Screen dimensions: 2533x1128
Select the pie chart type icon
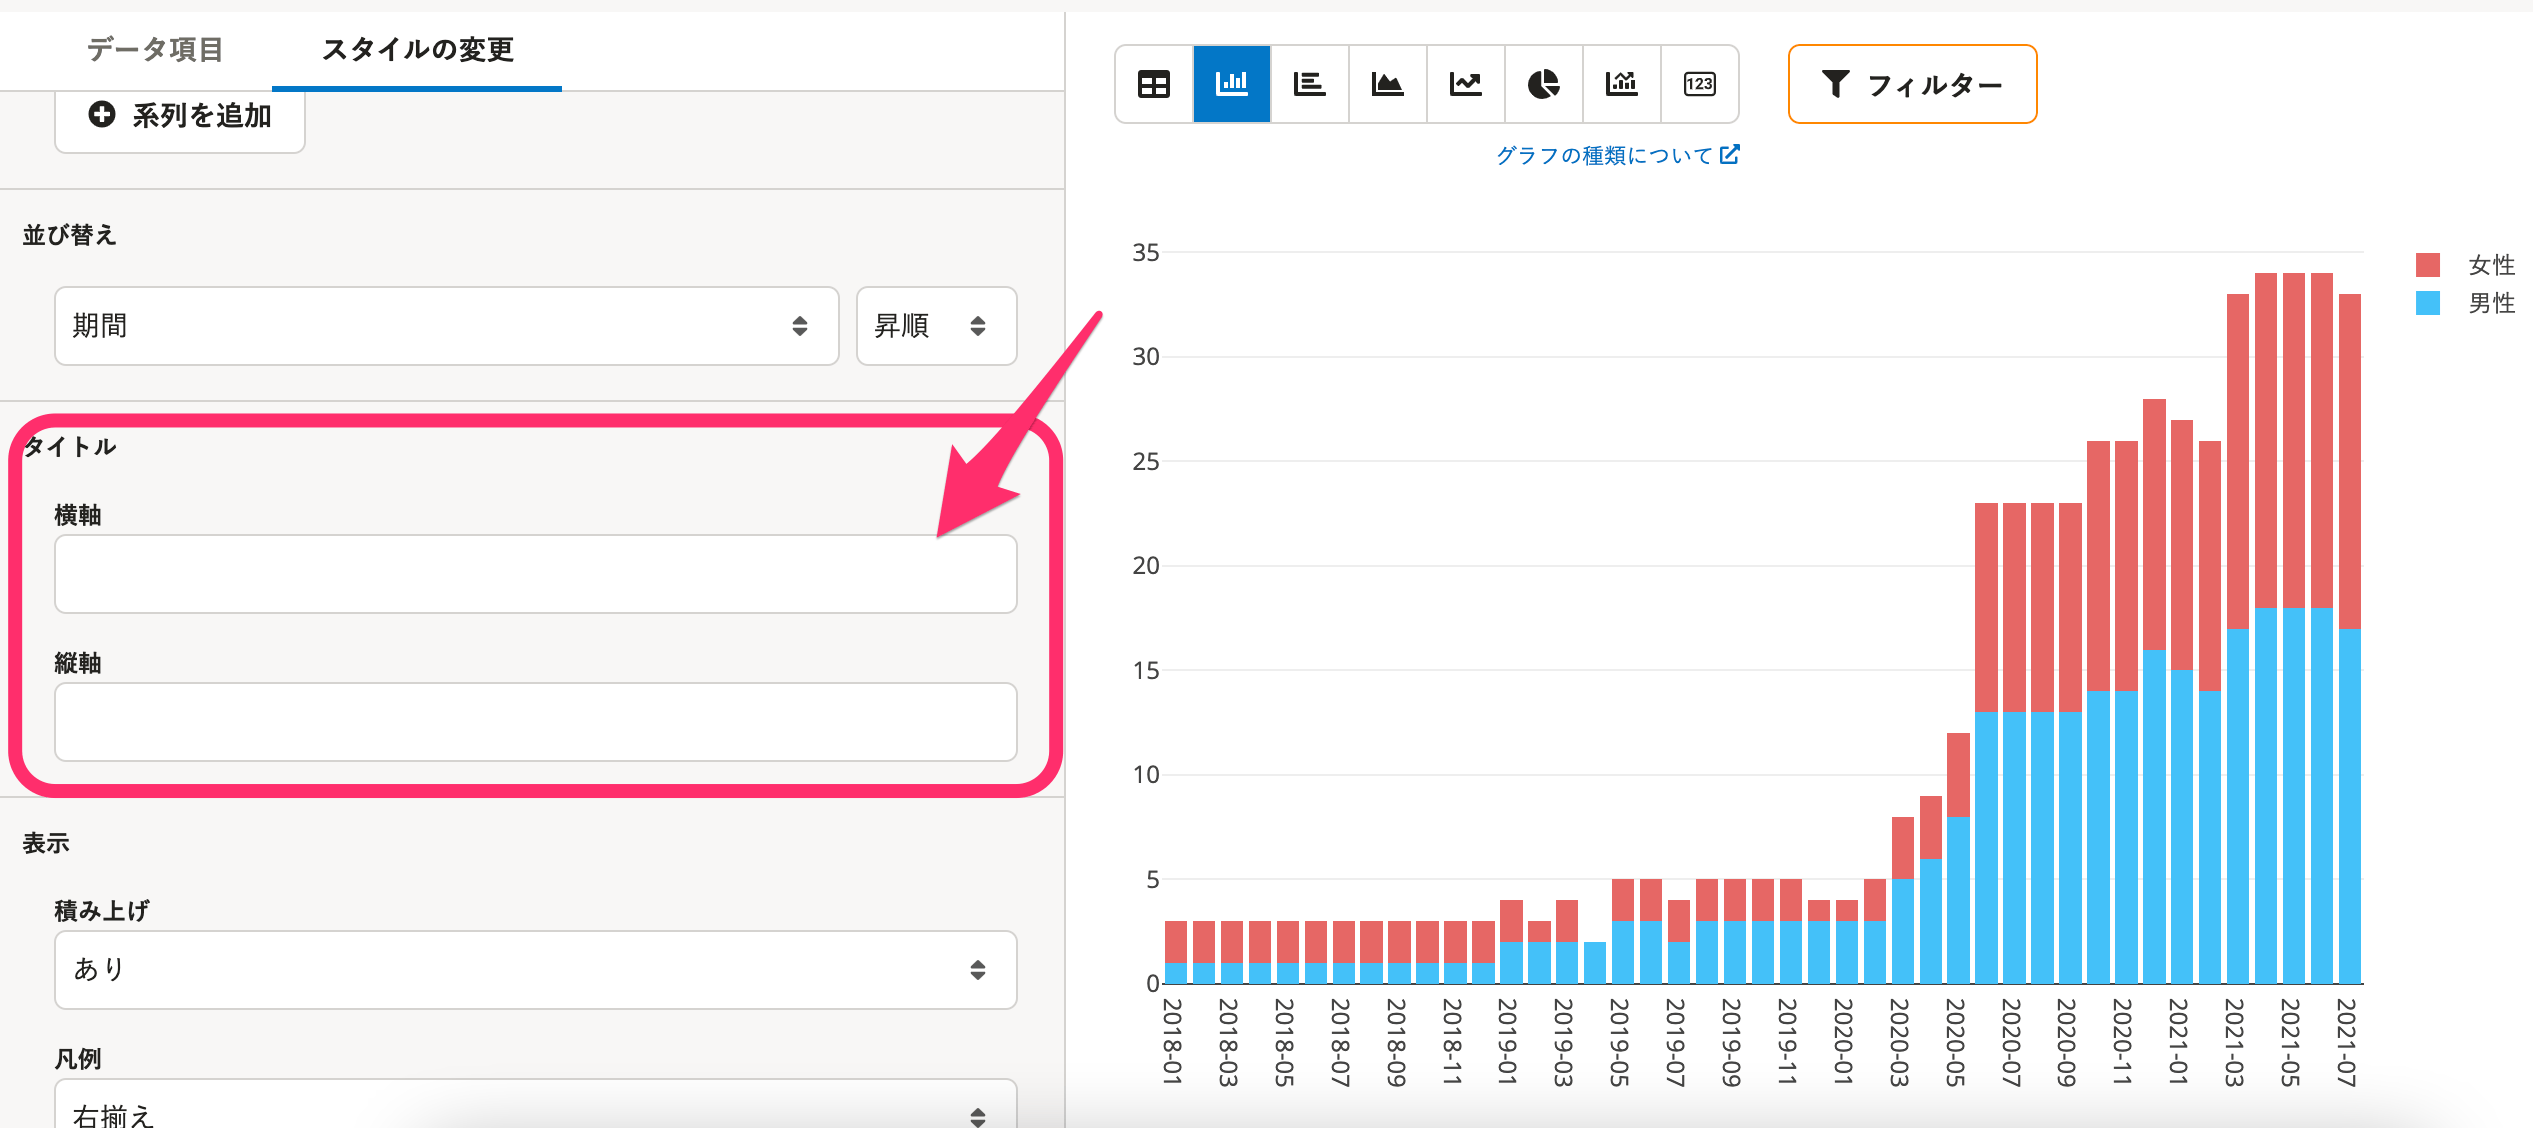[x=1544, y=84]
